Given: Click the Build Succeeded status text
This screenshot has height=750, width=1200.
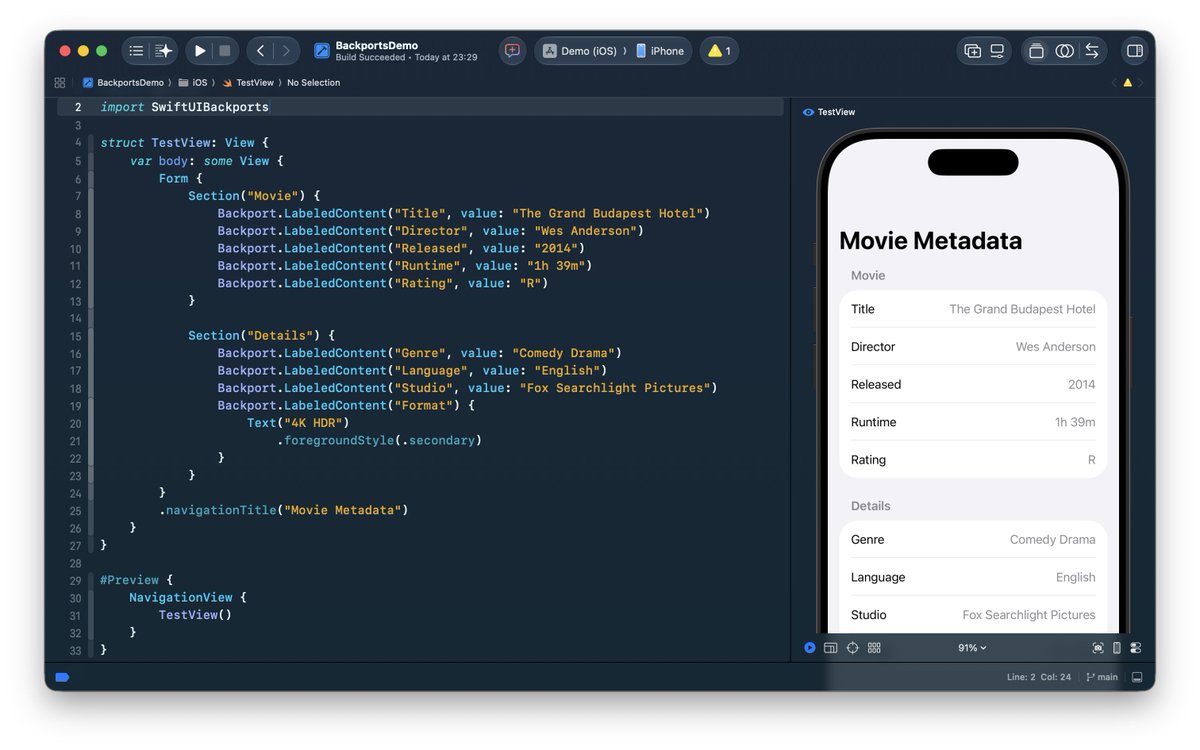Looking at the screenshot, I should coord(371,58).
